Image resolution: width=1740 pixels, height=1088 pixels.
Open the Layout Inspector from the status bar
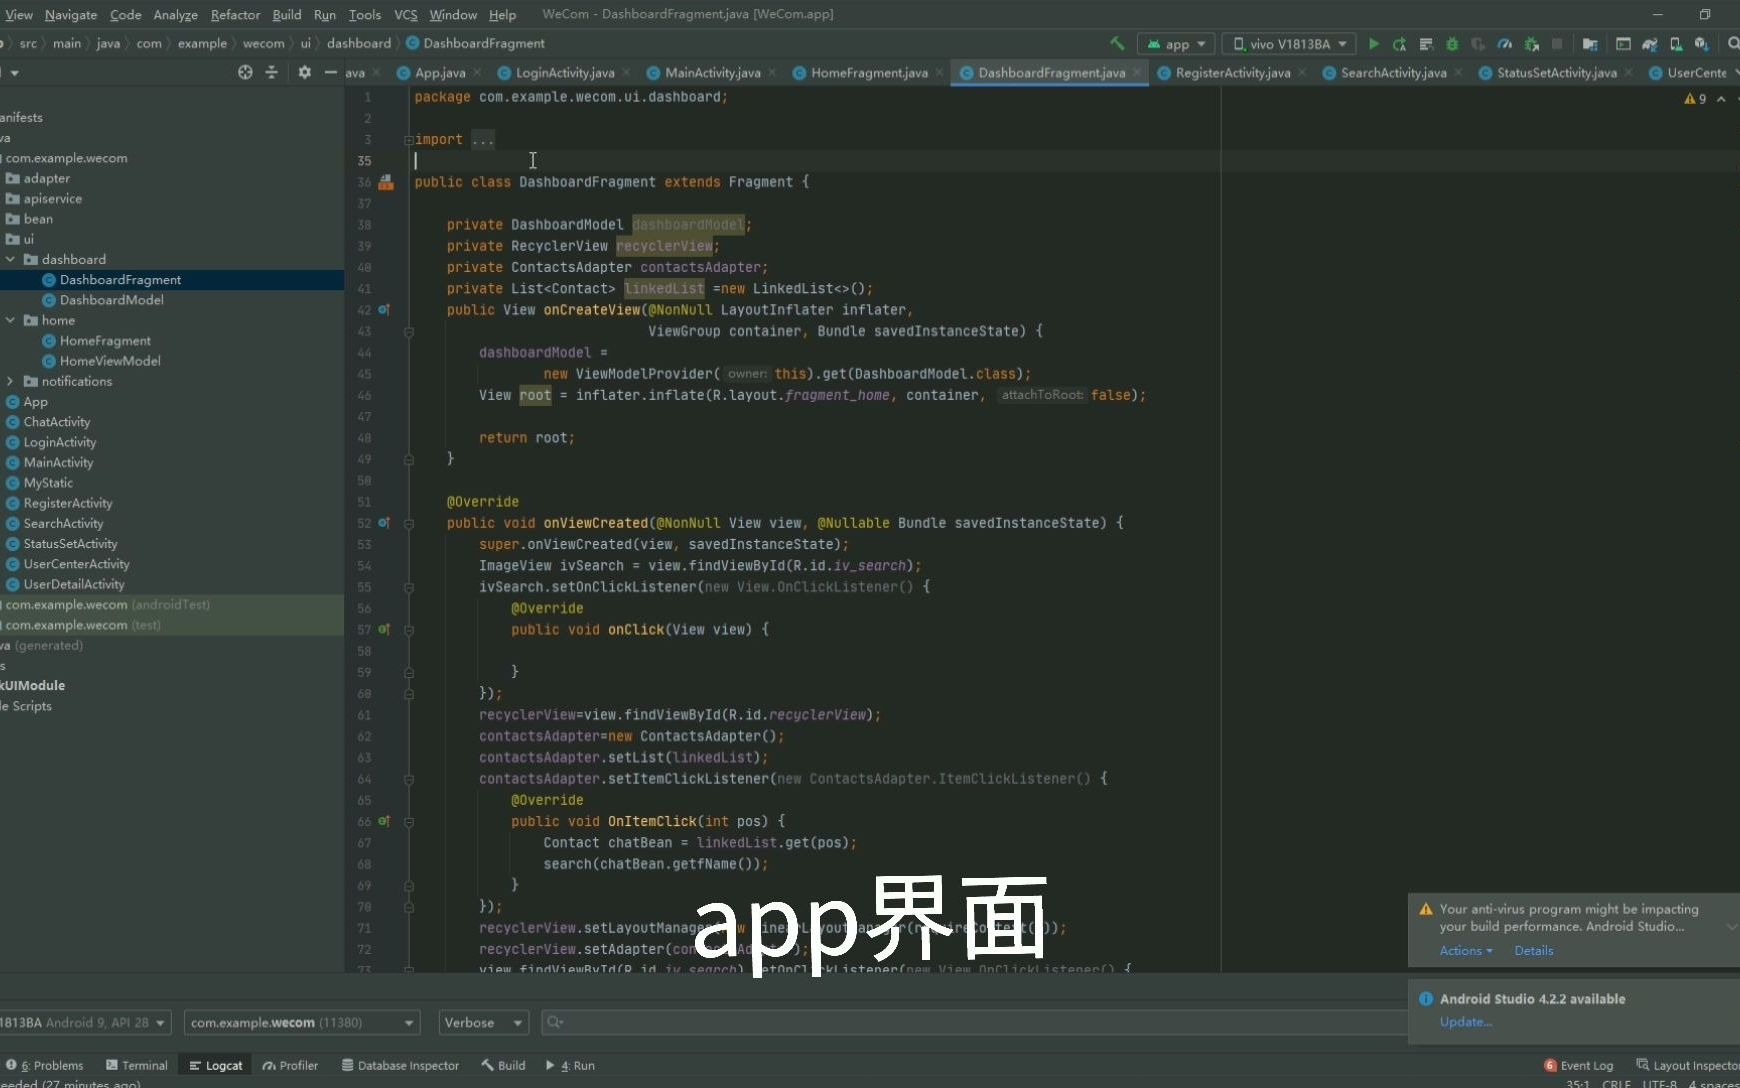1697,1065
